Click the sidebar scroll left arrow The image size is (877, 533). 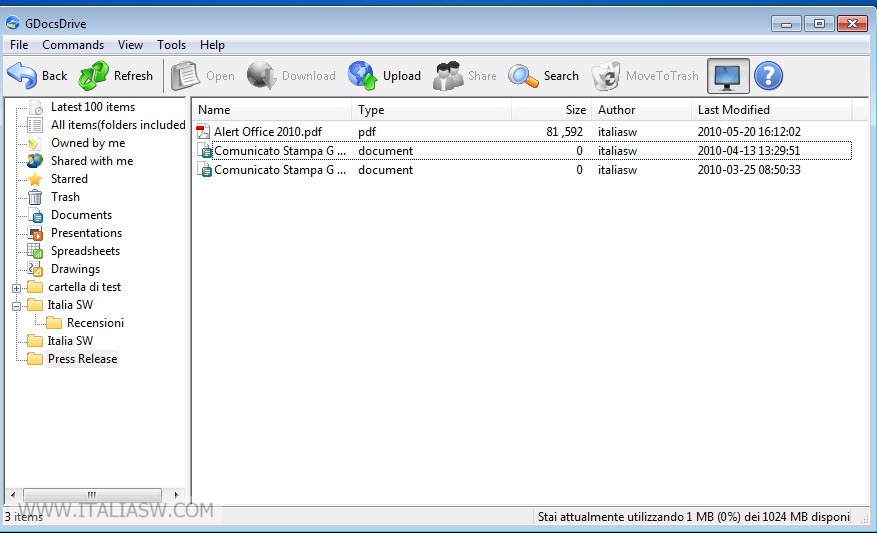[13, 495]
